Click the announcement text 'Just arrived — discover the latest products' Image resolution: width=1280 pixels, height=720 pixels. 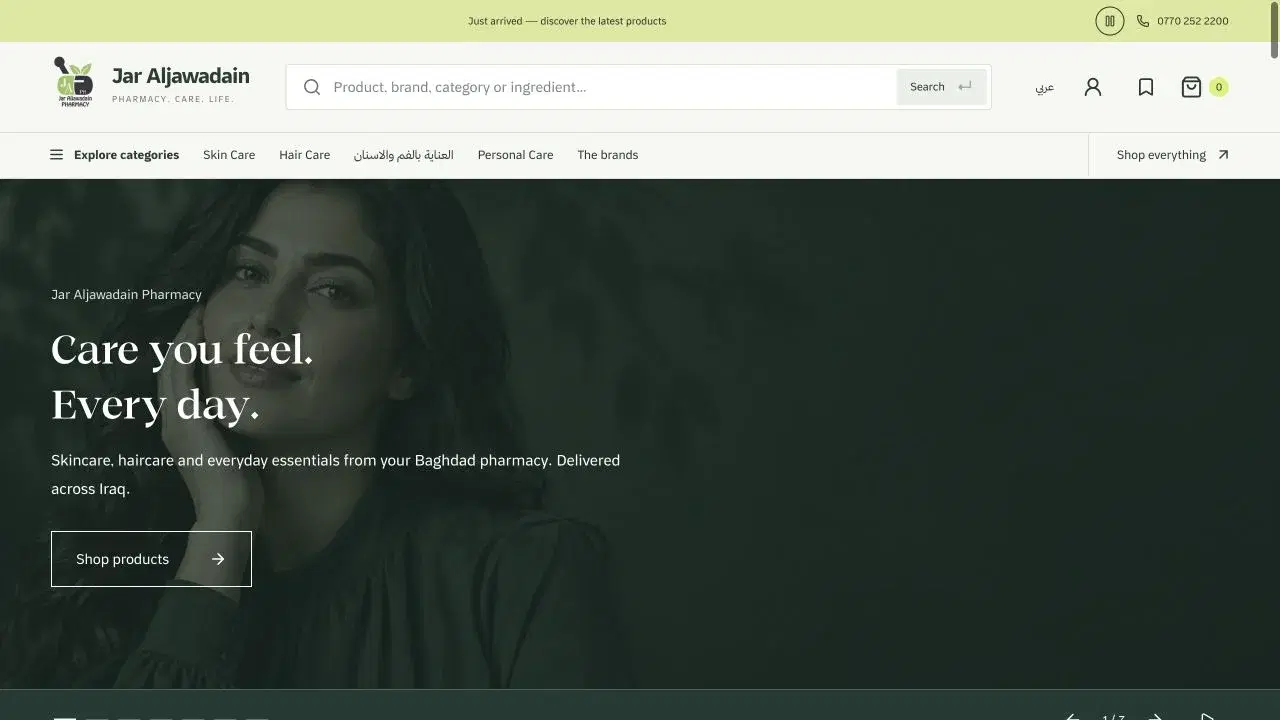point(567,21)
